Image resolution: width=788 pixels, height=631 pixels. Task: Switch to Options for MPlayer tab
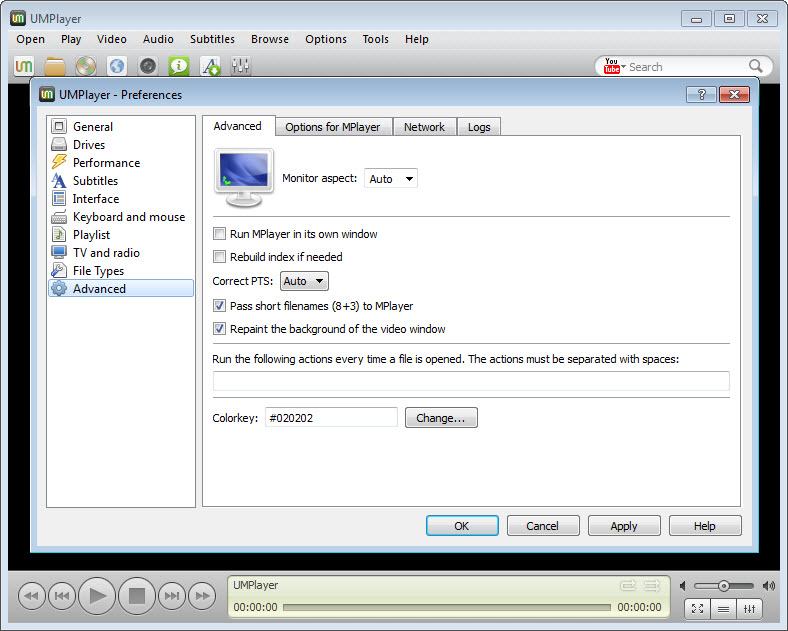pos(333,127)
